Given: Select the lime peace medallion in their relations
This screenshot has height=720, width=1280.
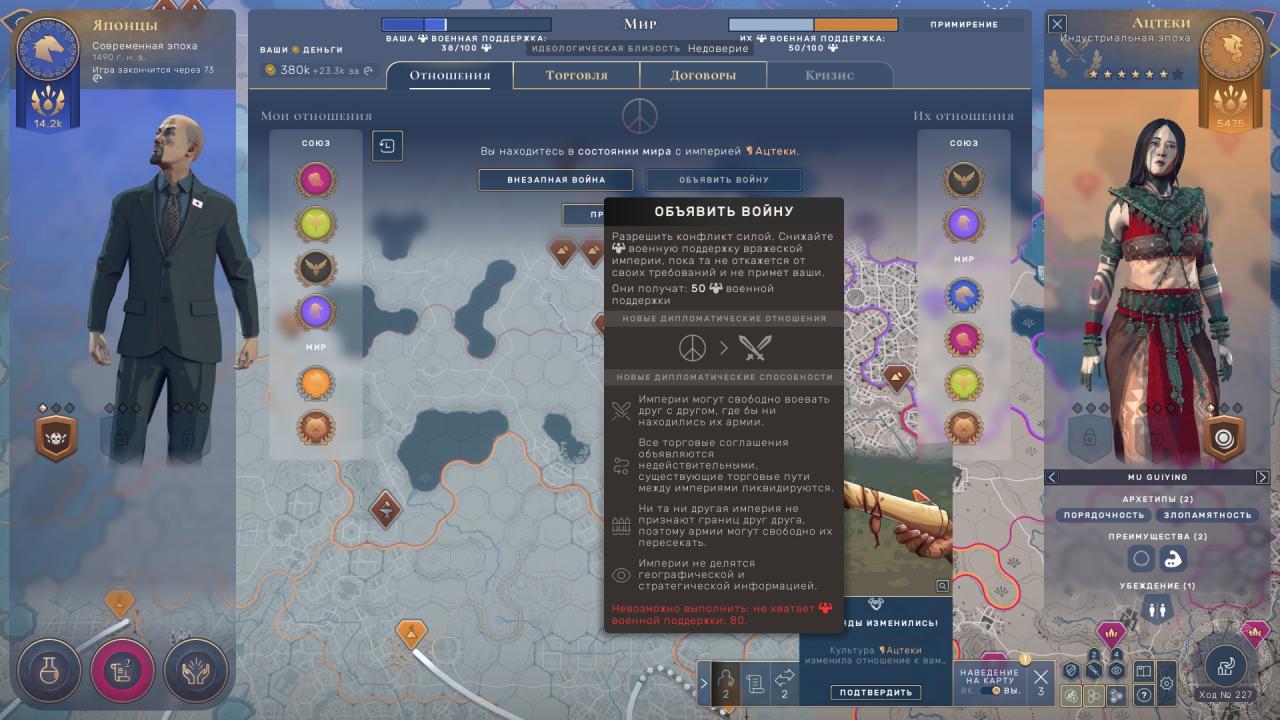Looking at the screenshot, I should (x=964, y=383).
